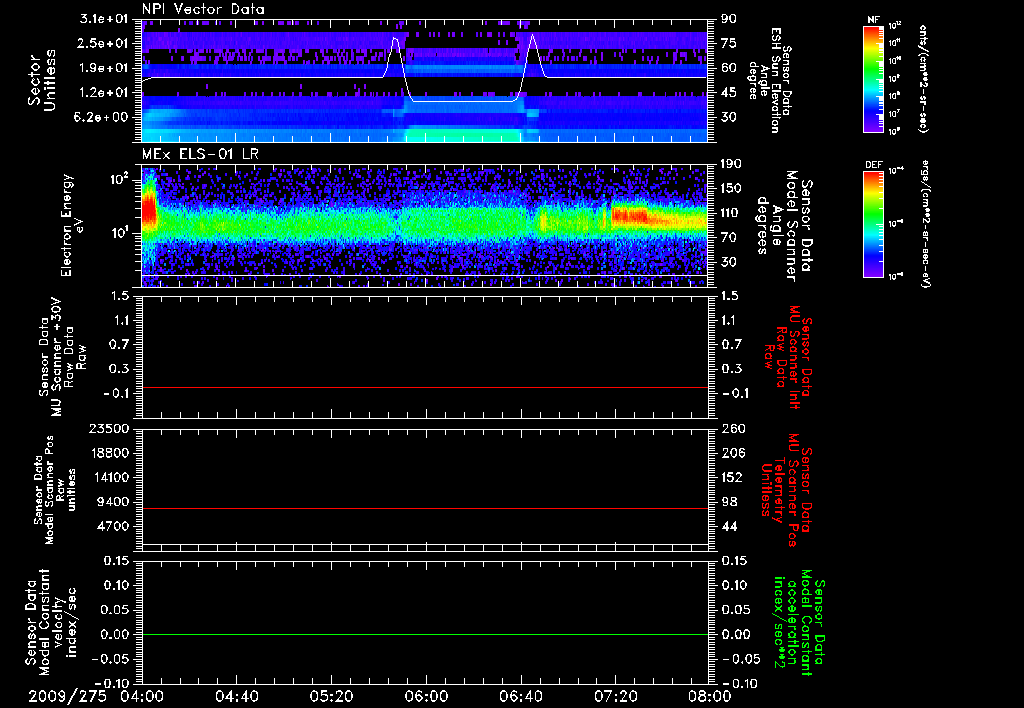Click the "08:00" time tick label
Screen dimensions: 1024x708
click(x=710, y=696)
